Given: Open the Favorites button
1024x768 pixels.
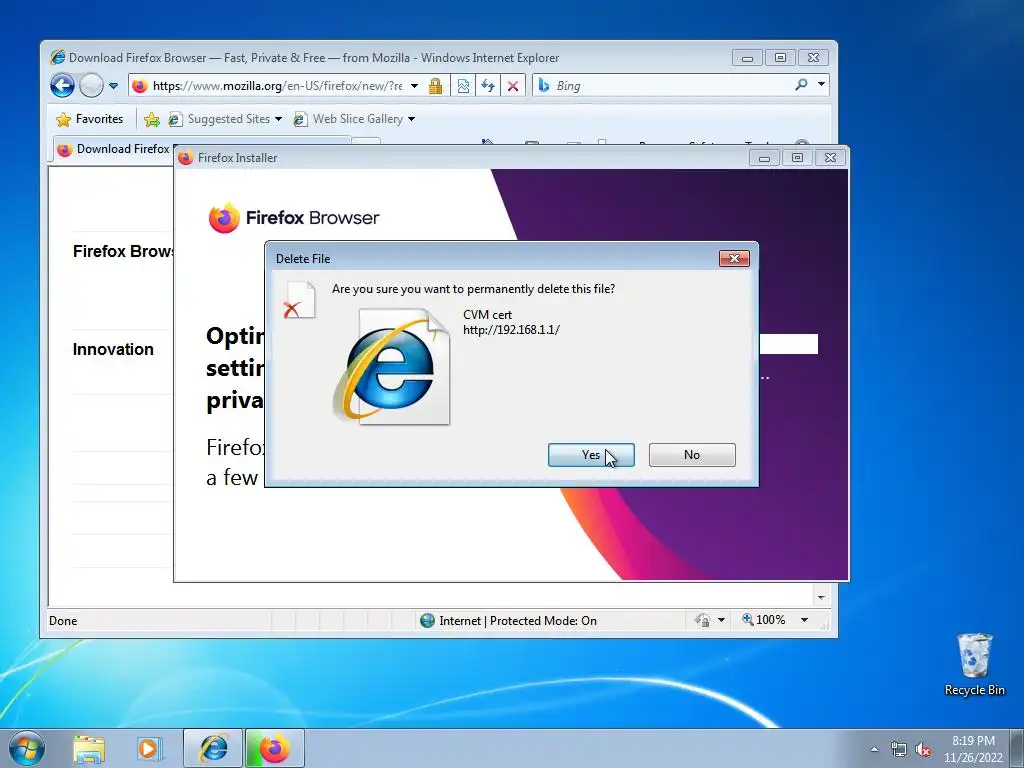Looking at the screenshot, I should tap(90, 119).
